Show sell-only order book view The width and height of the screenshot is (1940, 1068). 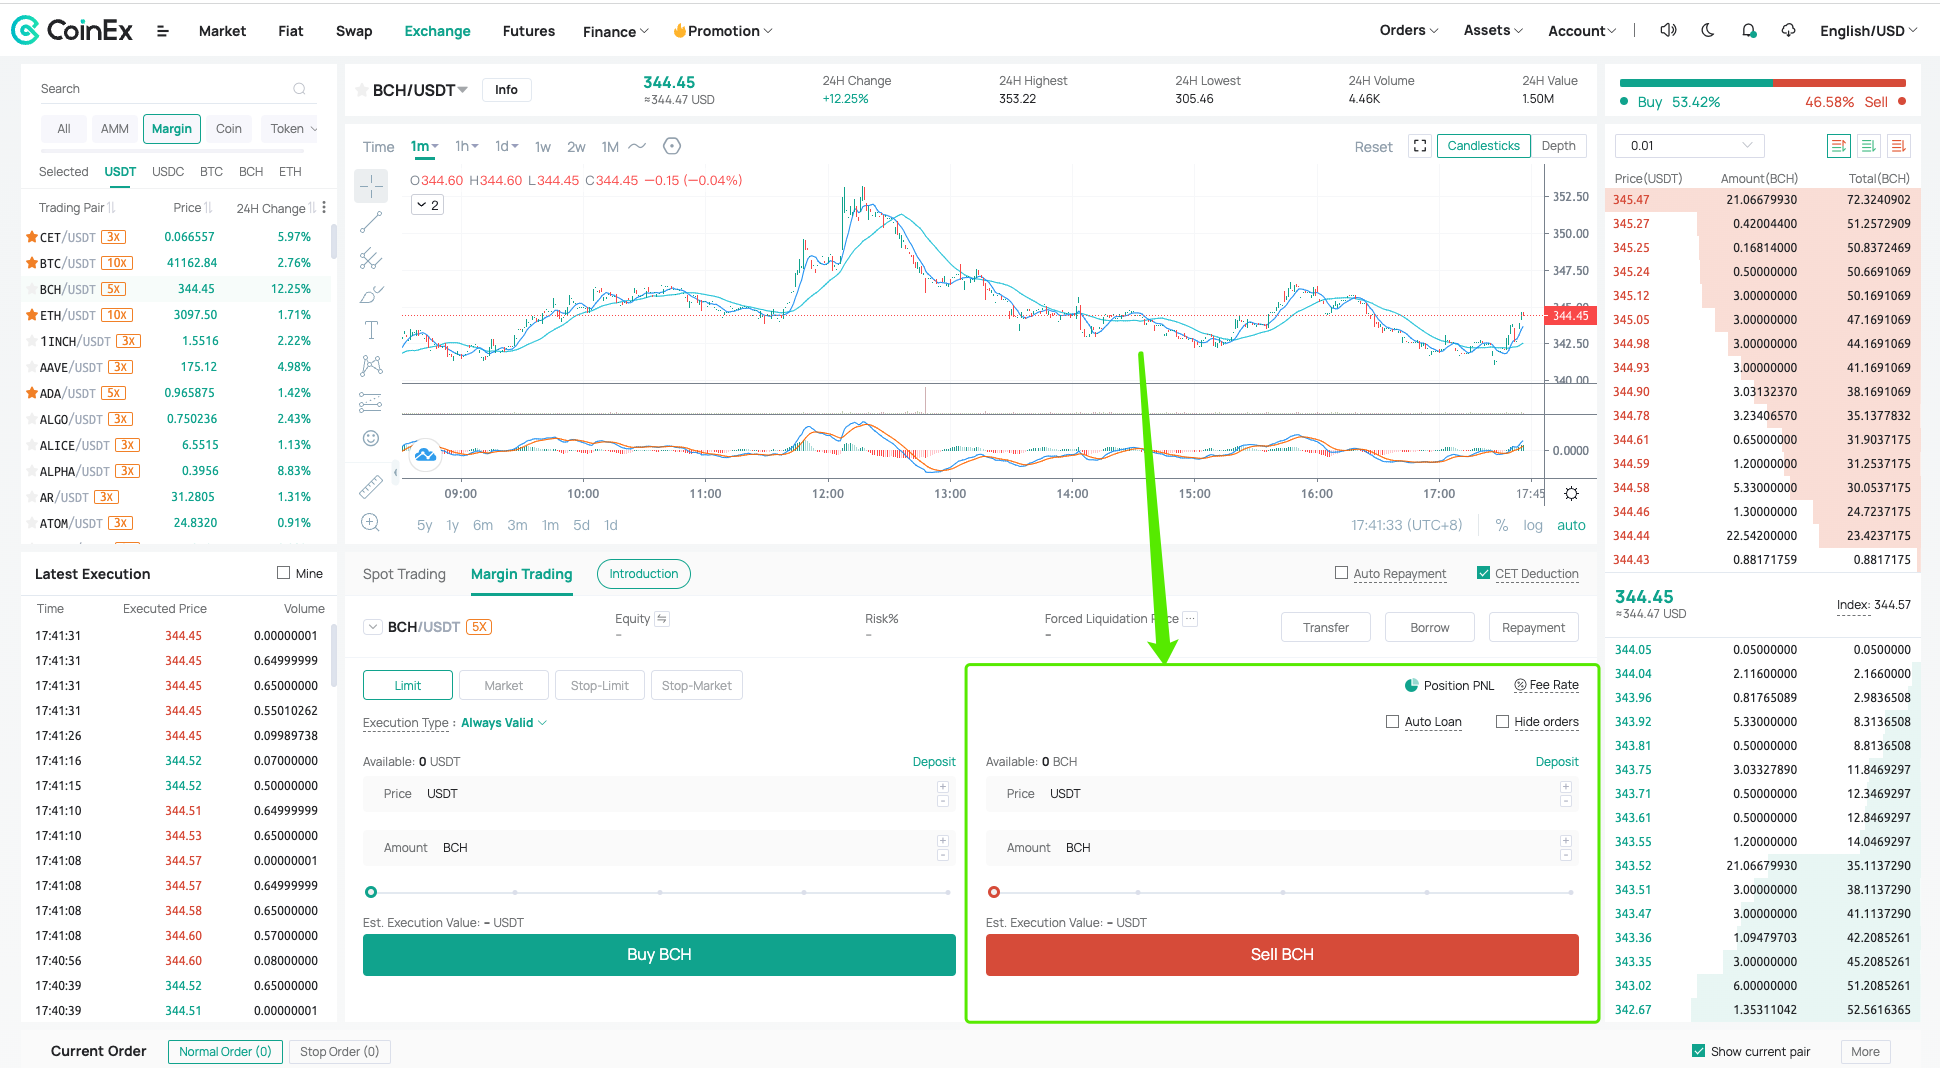tap(1899, 146)
